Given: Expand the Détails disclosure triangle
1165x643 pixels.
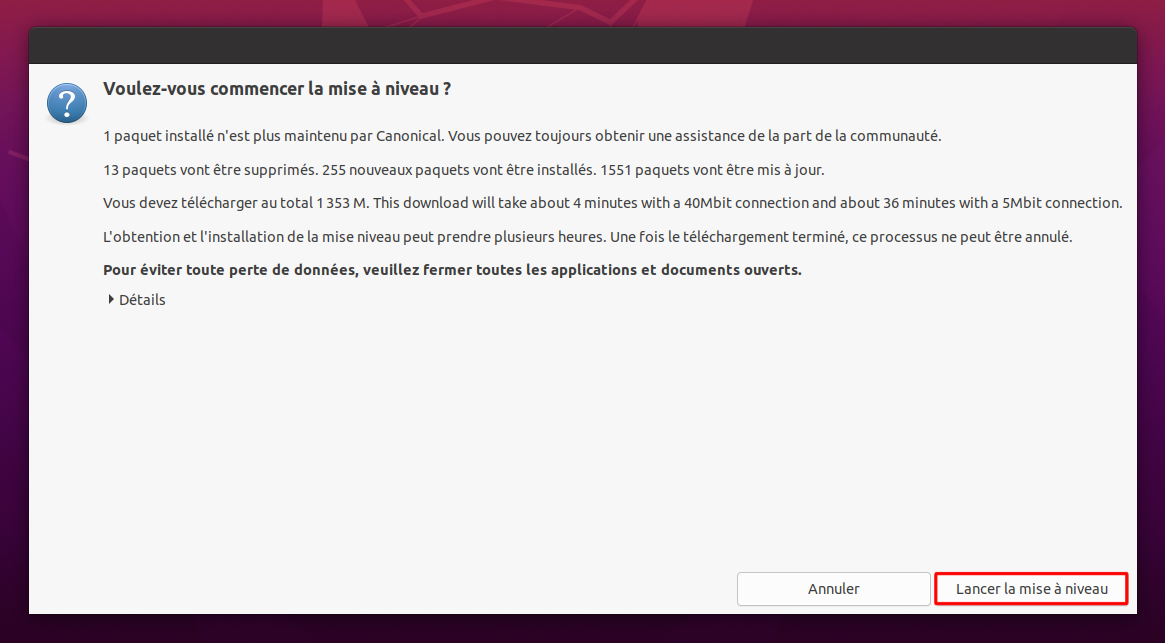Looking at the screenshot, I should 111,300.
